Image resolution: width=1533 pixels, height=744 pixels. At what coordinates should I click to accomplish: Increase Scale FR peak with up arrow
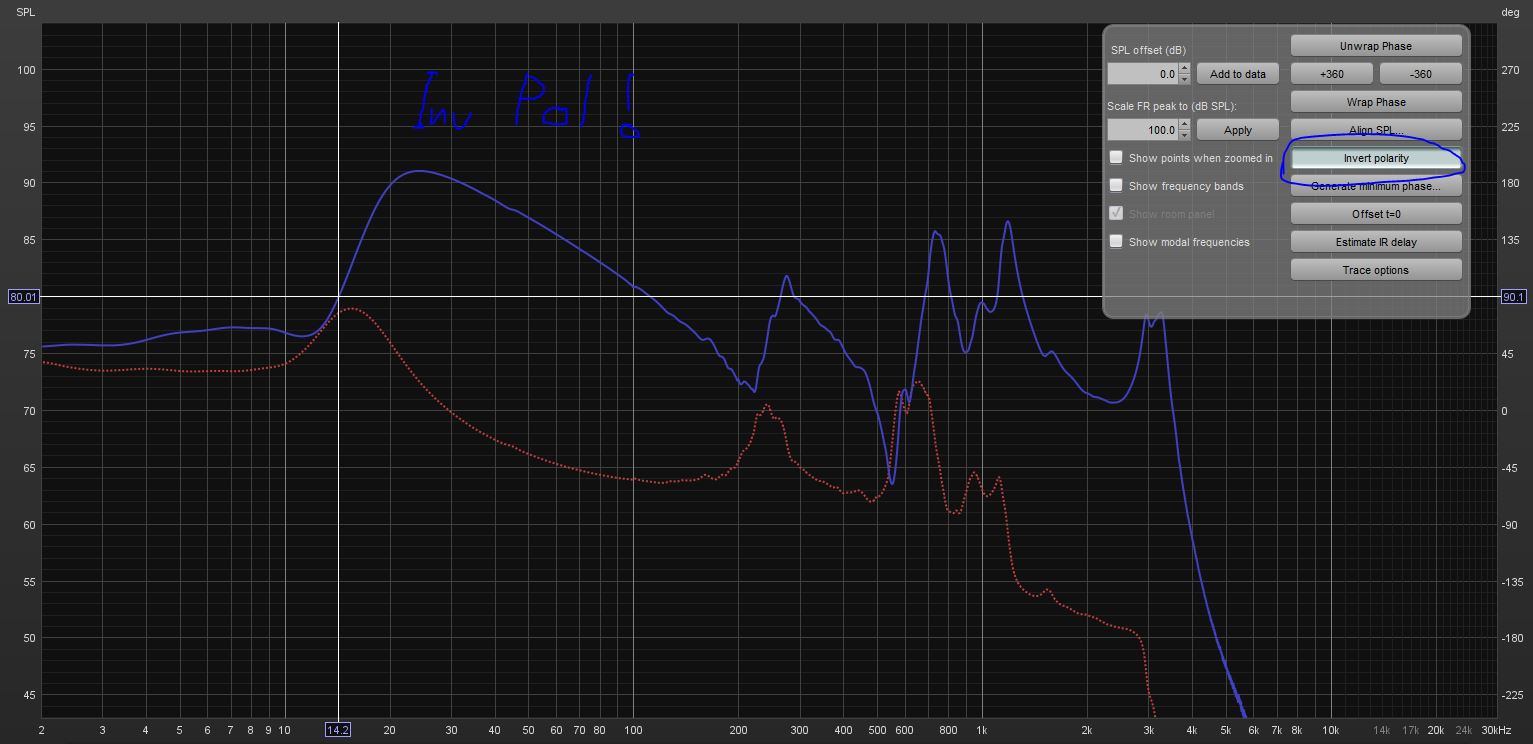(1185, 125)
